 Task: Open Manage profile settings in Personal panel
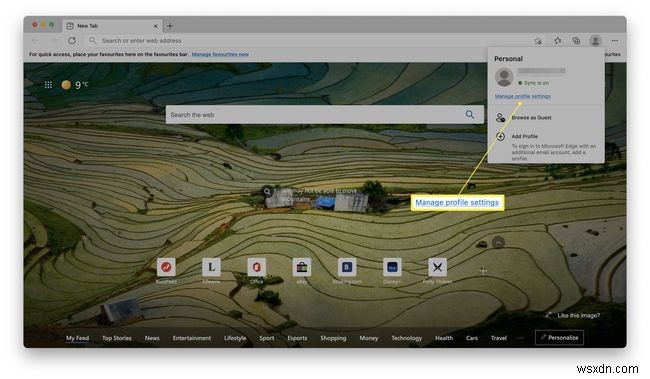pyautogui.click(x=522, y=96)
